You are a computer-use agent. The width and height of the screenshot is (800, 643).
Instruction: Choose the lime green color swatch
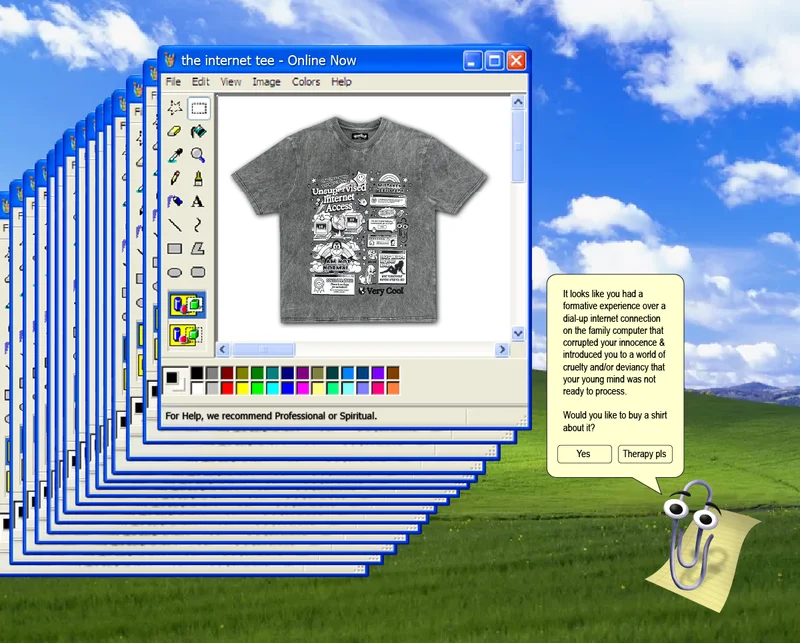(257, 388)
